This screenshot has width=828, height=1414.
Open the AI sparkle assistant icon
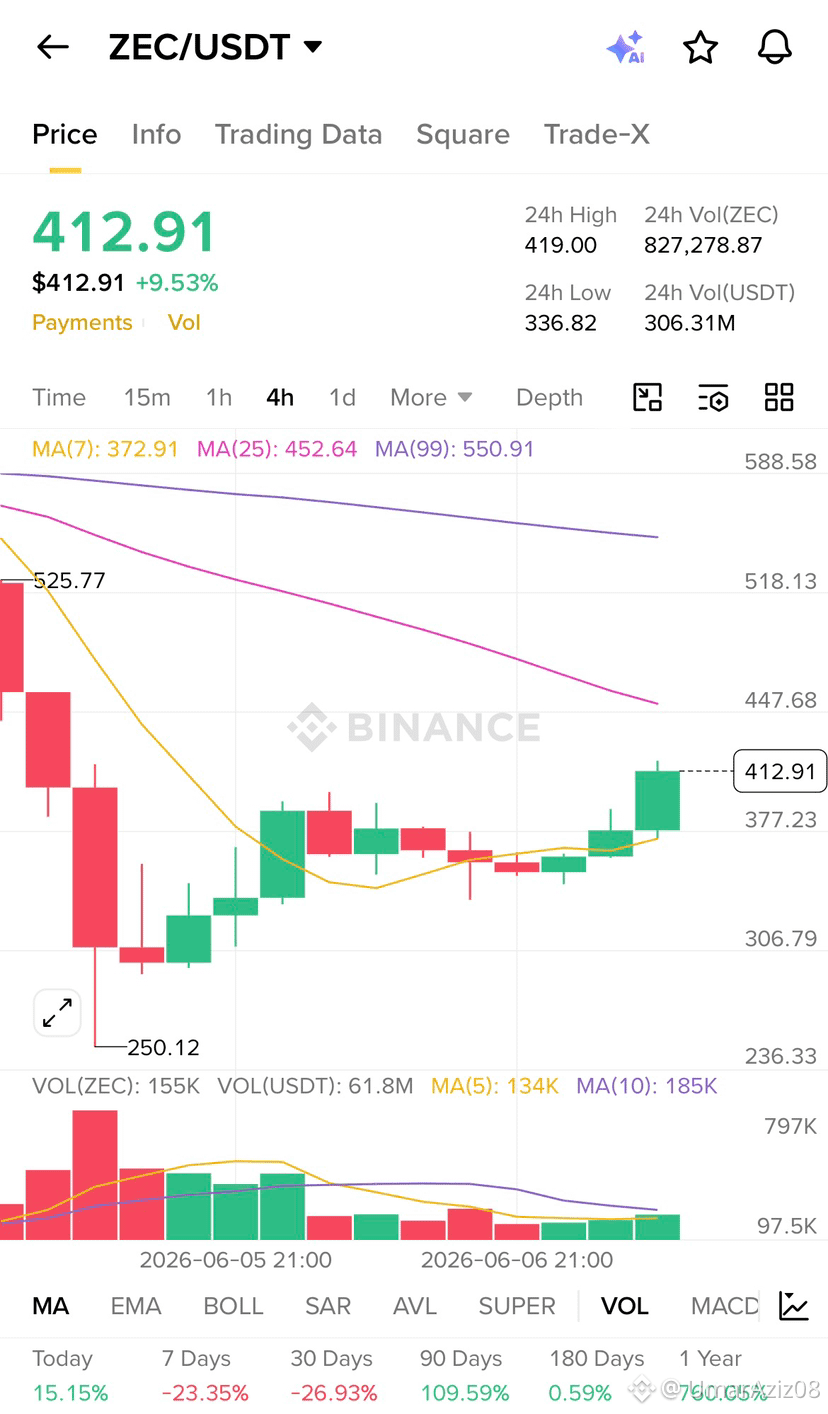click(x=626, y=47)
